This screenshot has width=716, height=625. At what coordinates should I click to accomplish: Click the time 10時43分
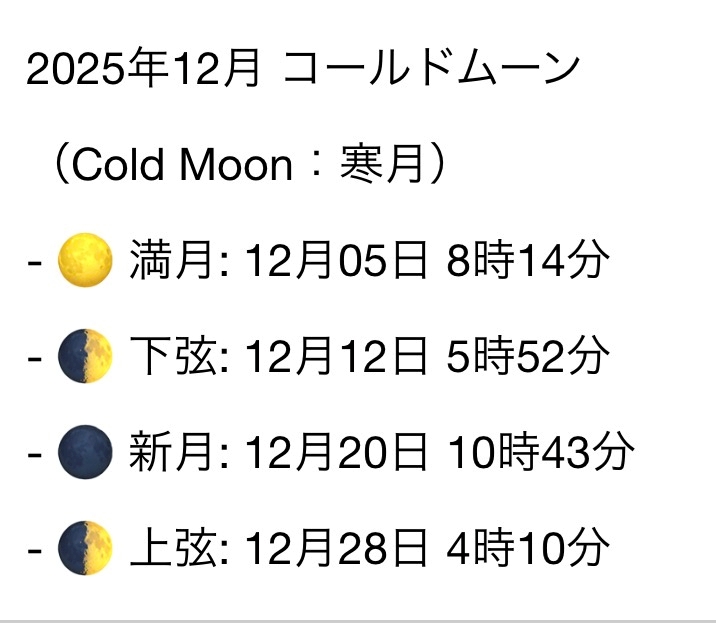541,452
